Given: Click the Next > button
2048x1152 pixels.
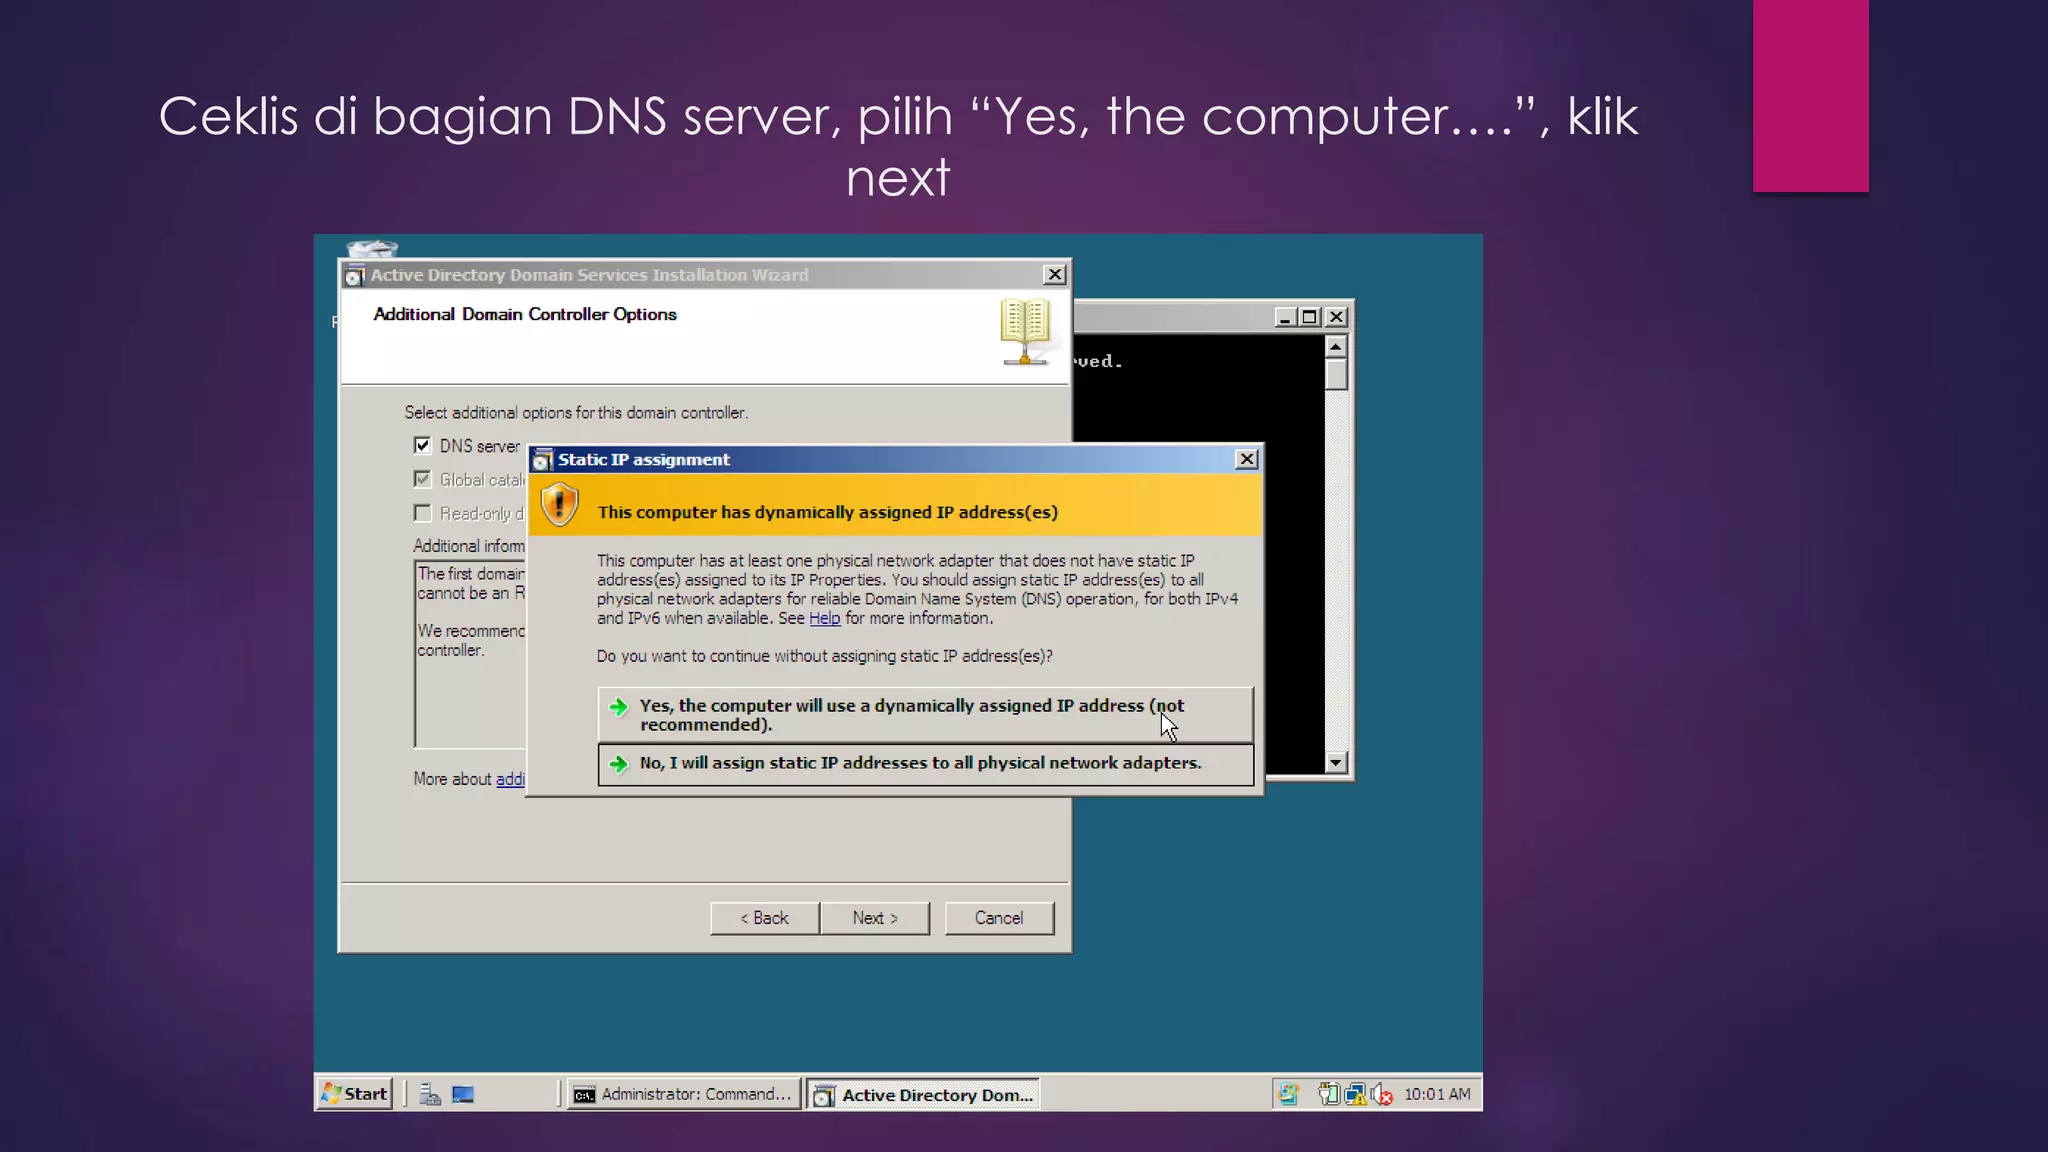Looking at the screenshot, I should pyautogui.click(x=875, y=918).
